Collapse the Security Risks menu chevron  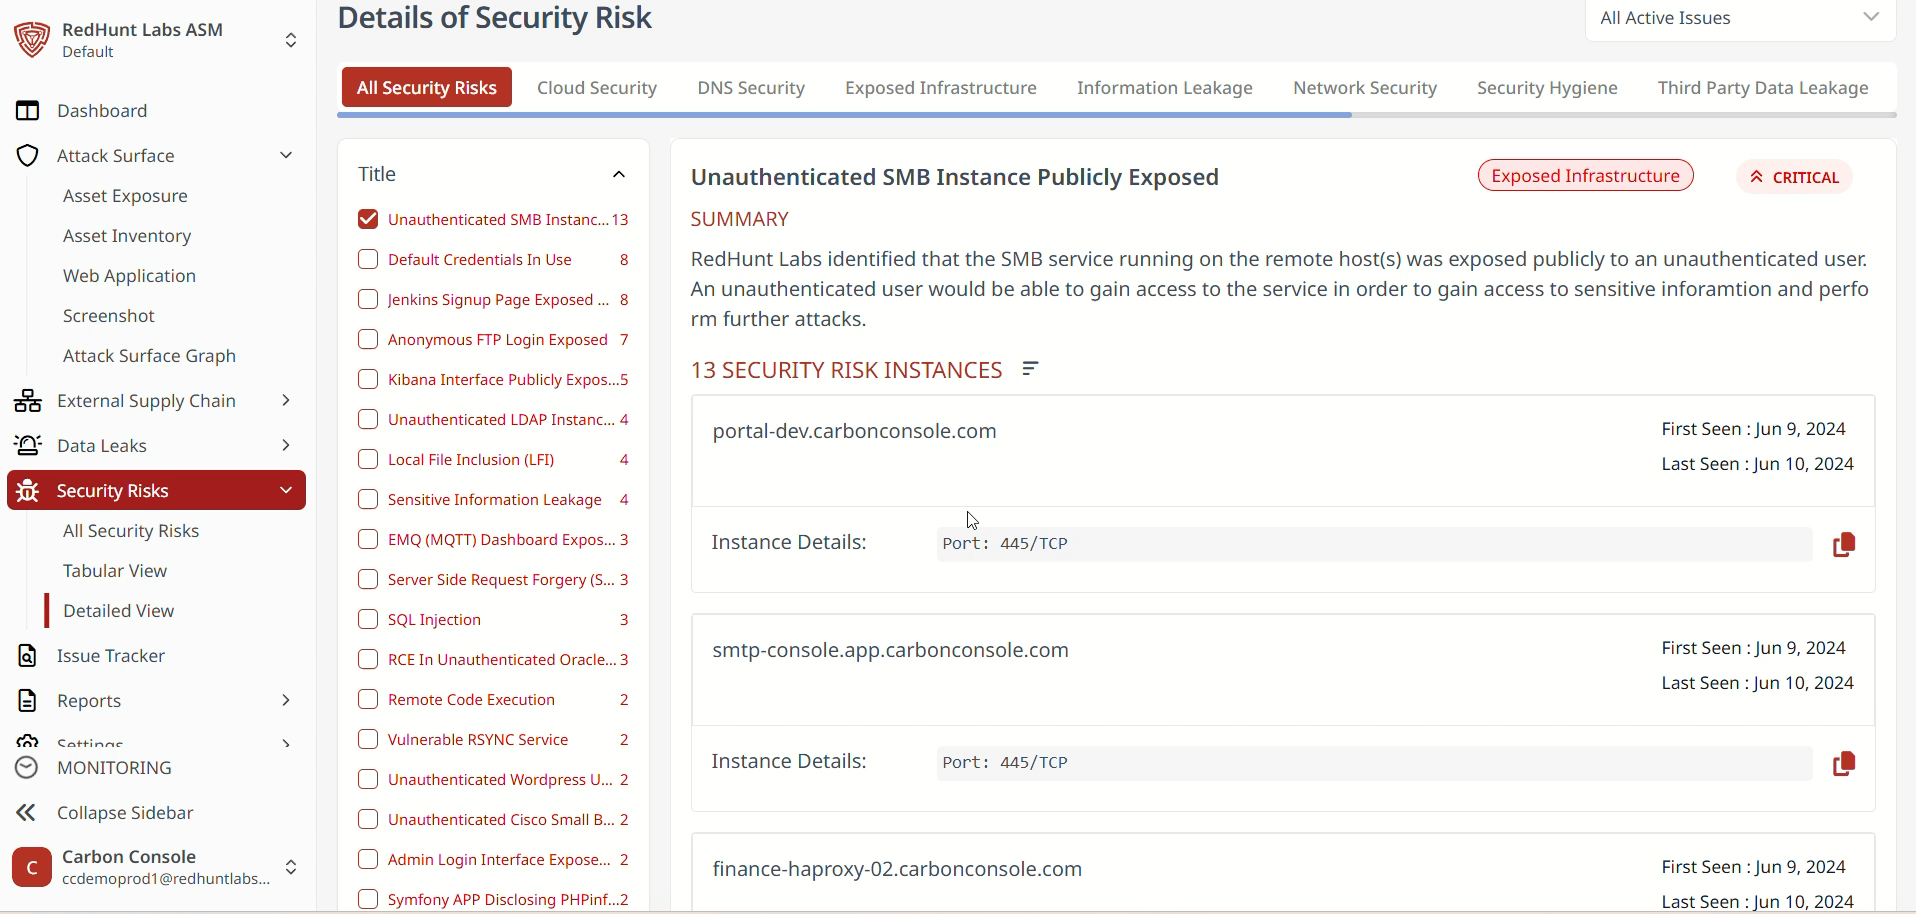pyautogui.click(x=286, y=490)
